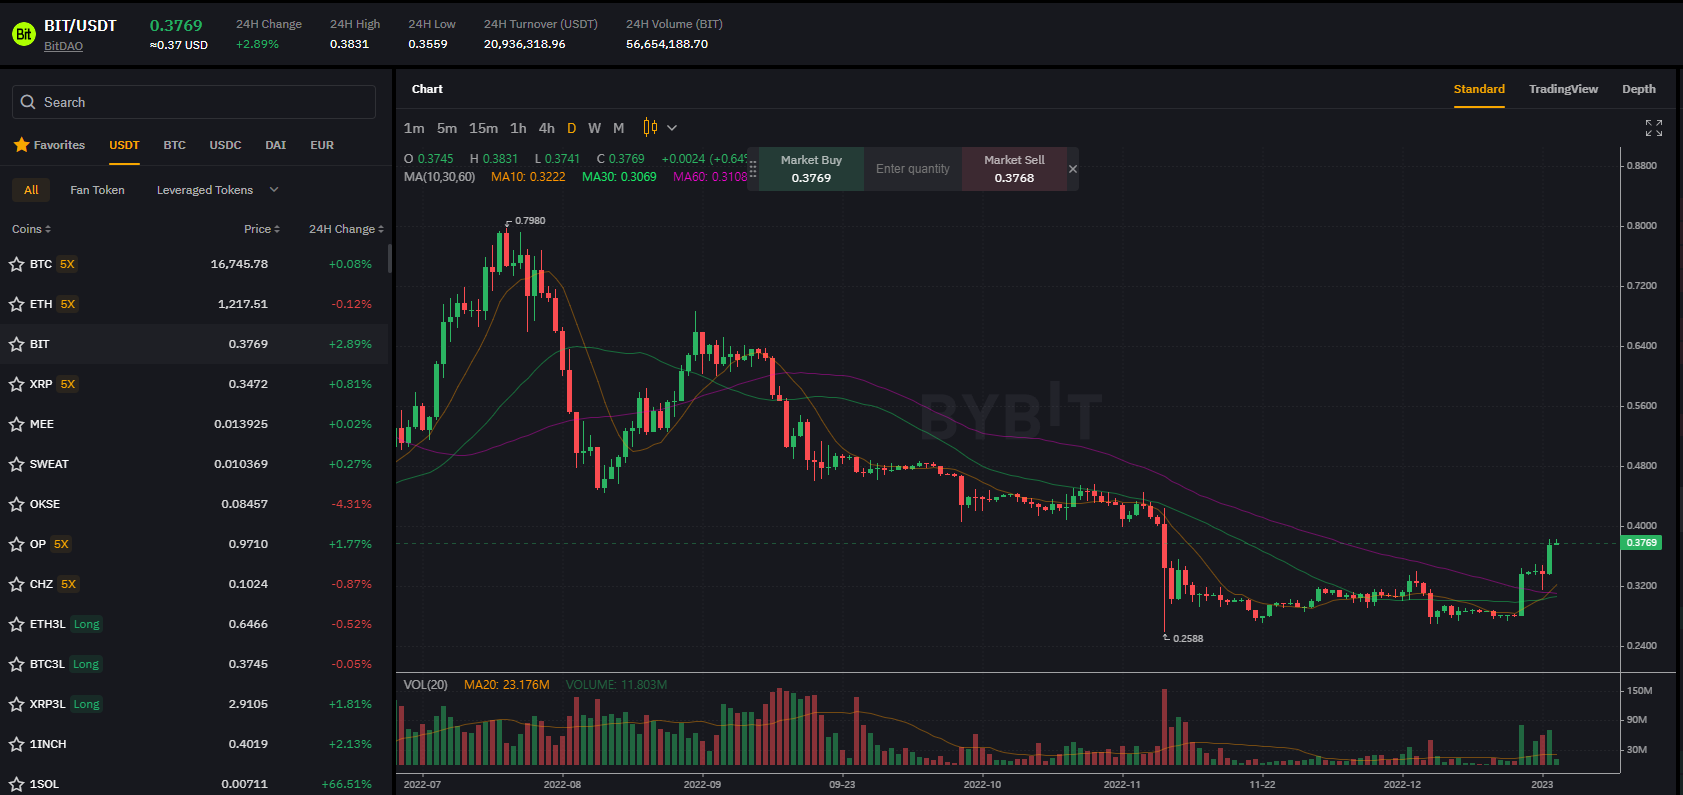Star the OKSE coin

click(16, 504)
